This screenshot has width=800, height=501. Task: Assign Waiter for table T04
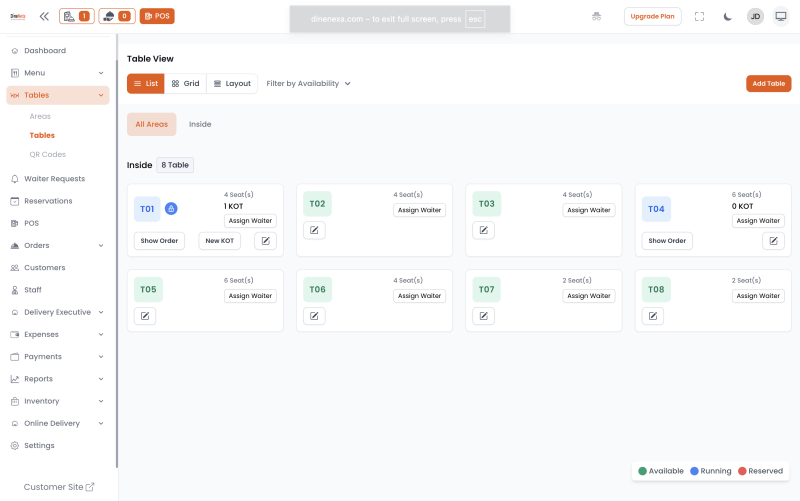coord(758,221)
